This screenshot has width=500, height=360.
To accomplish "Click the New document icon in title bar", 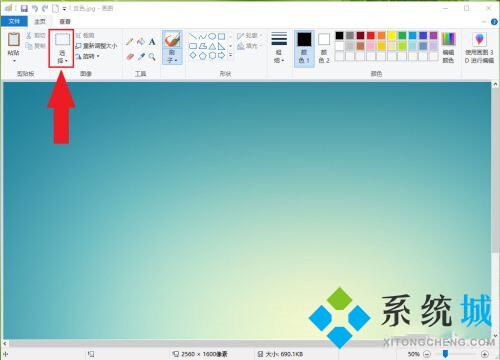I will pyautogui.click(x=55, y=8).
